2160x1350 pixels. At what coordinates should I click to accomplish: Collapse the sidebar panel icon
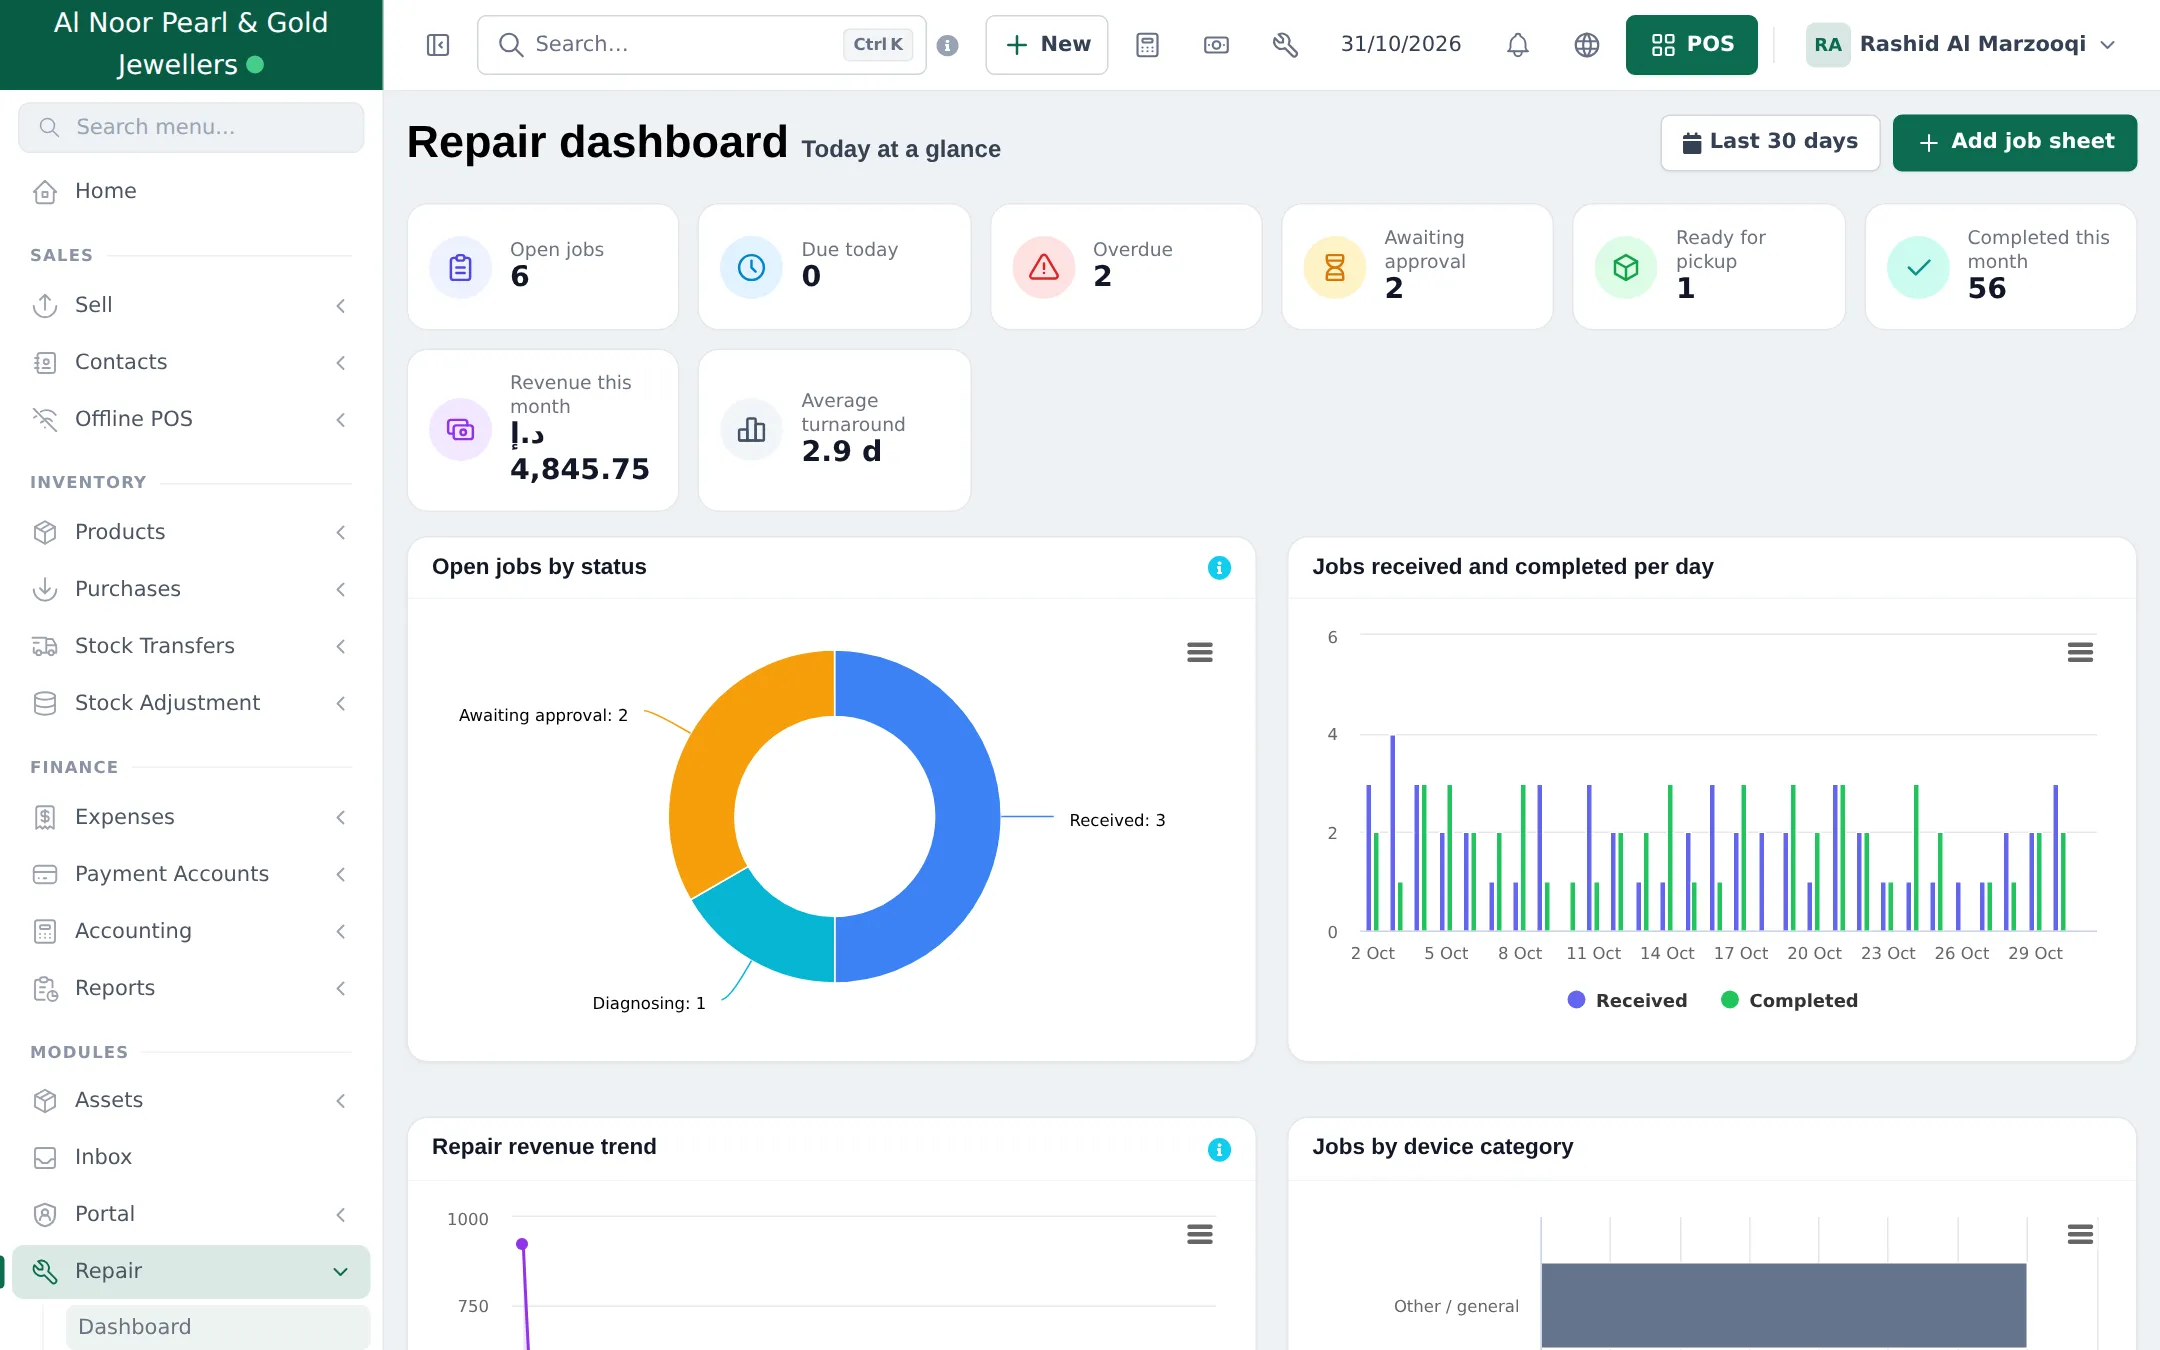(x=438, y=45)
